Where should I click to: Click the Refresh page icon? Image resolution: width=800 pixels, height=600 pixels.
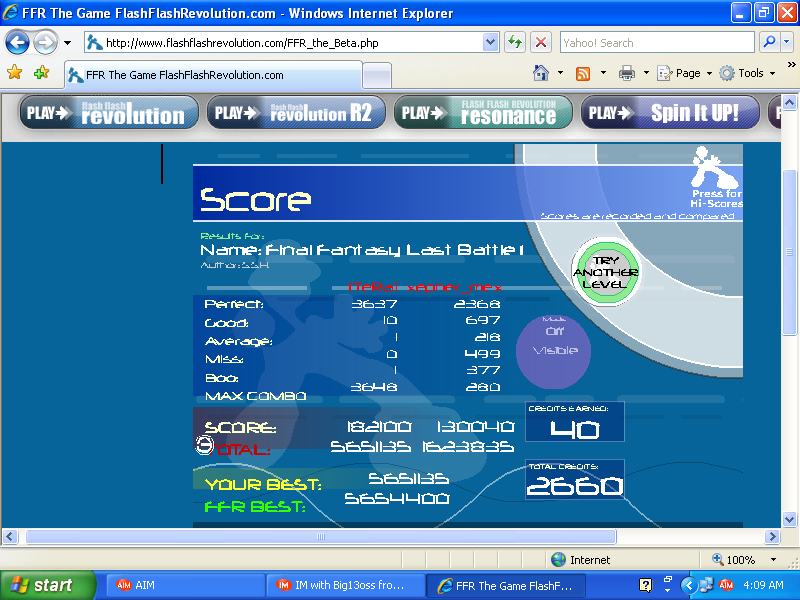515,43
